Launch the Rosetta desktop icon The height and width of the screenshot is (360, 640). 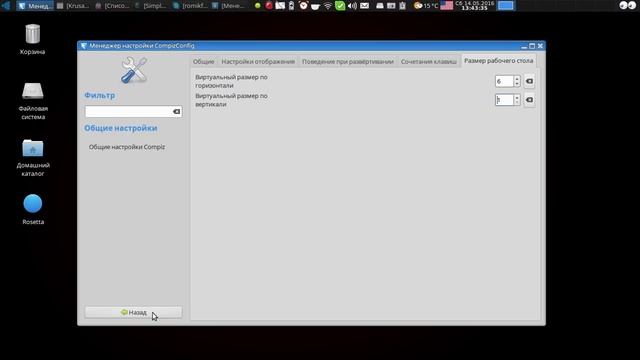(x=33, y=204)
